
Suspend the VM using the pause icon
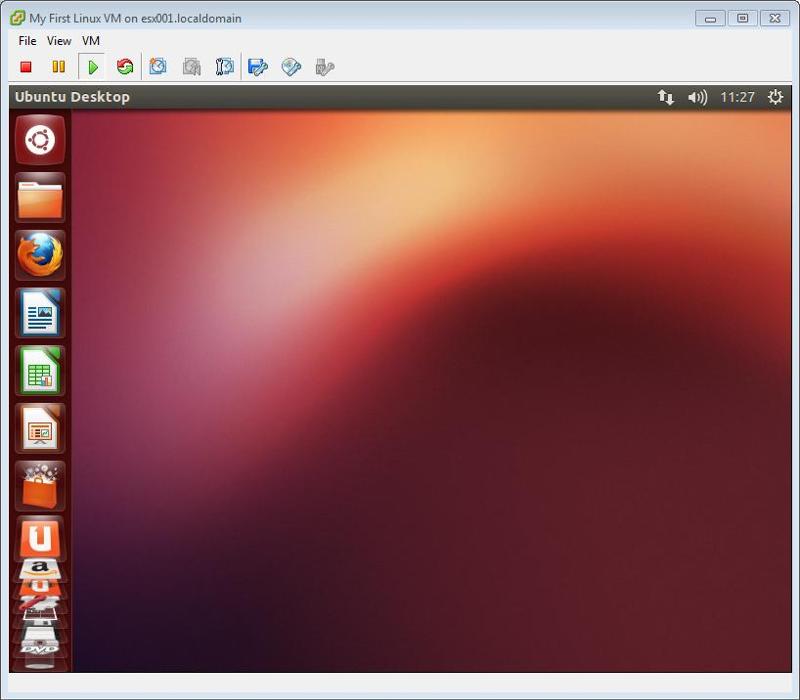[x=59, y=66]
